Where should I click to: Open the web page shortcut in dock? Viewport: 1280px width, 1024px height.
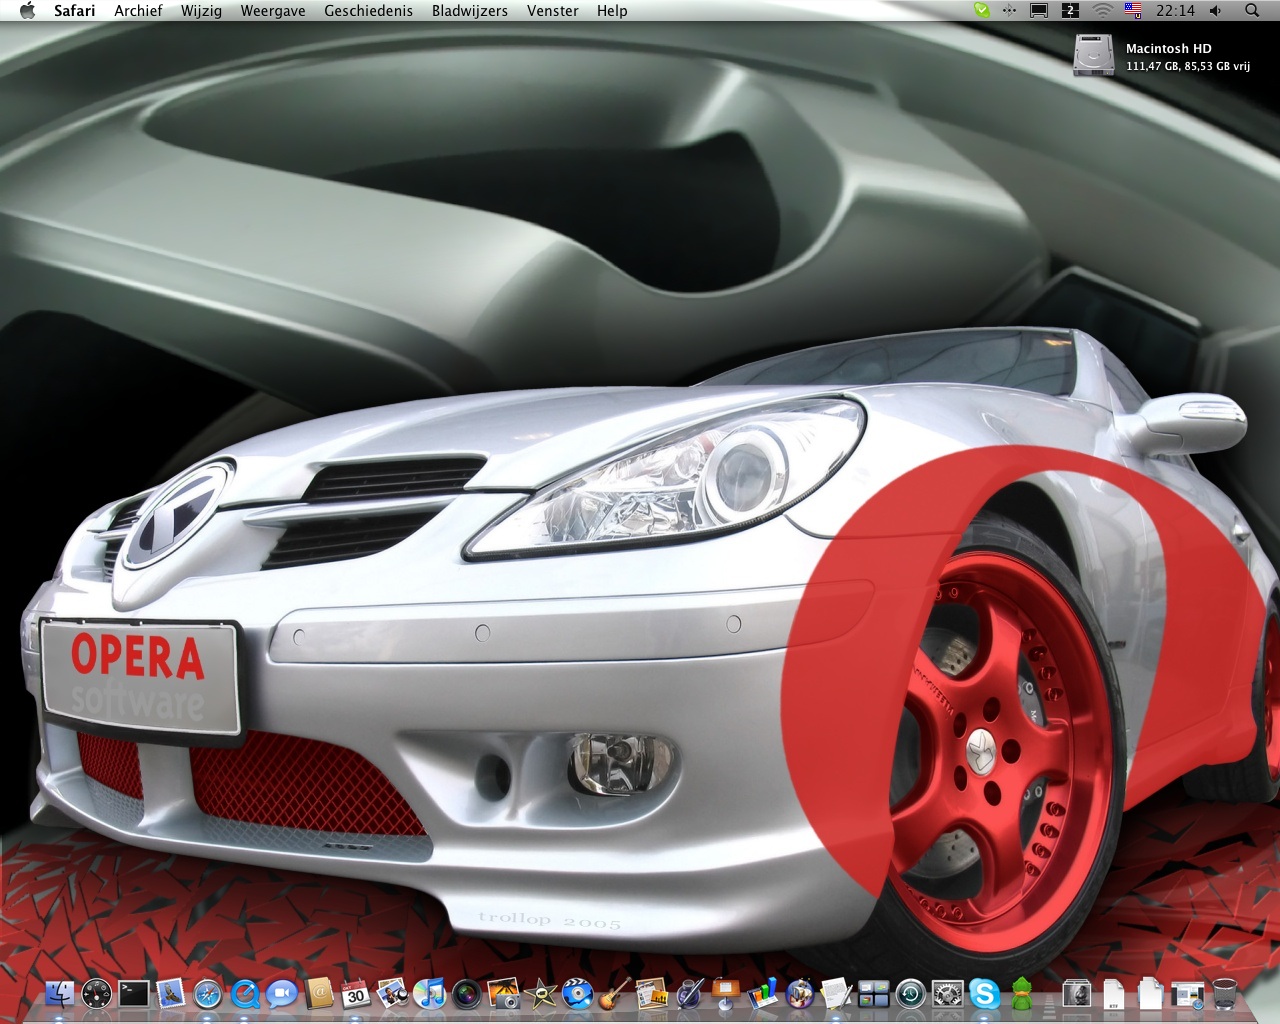[1188, 993]
